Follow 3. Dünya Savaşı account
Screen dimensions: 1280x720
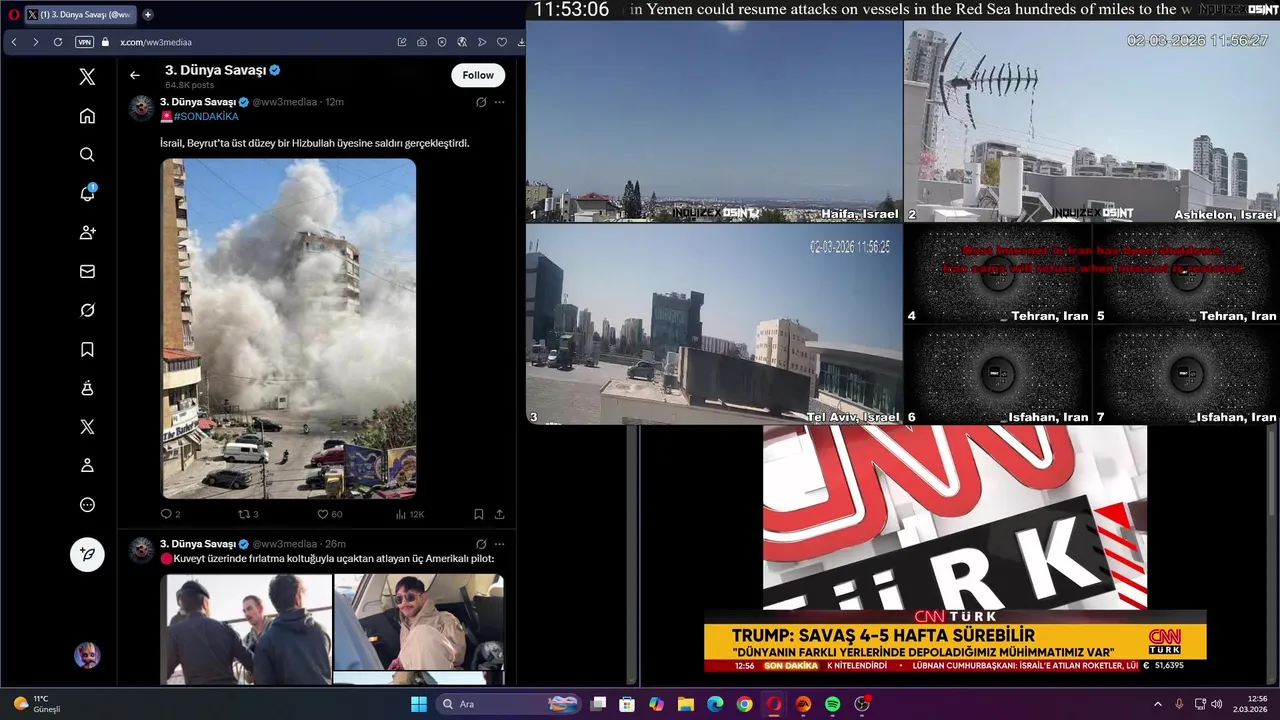pos(478,75)
